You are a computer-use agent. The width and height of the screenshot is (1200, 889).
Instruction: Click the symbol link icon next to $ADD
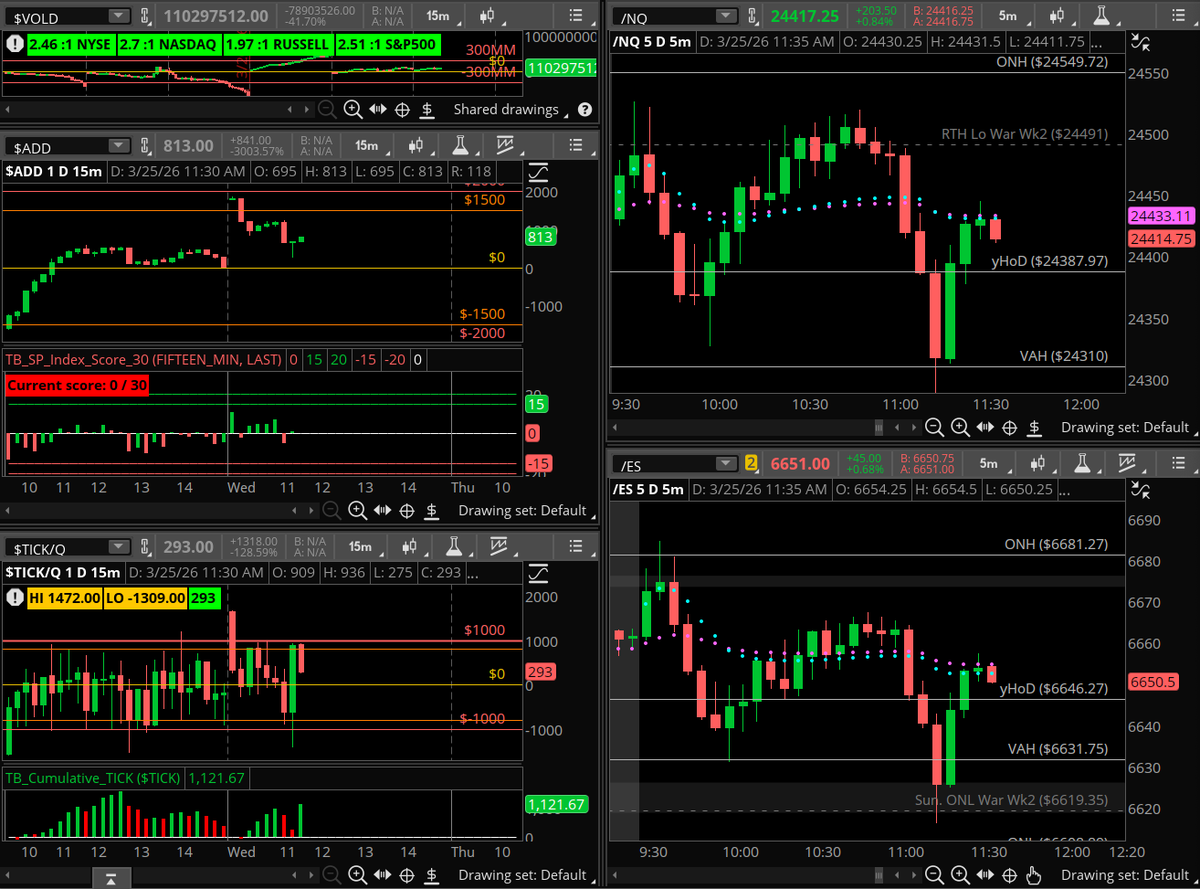145,146
